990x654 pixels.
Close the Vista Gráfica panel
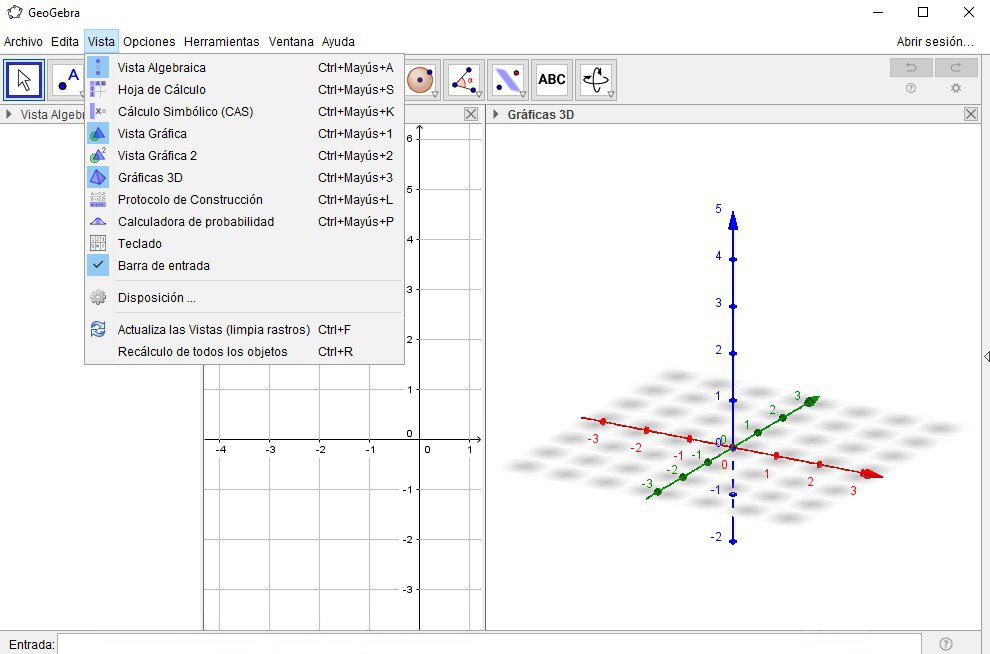(471, 114)
